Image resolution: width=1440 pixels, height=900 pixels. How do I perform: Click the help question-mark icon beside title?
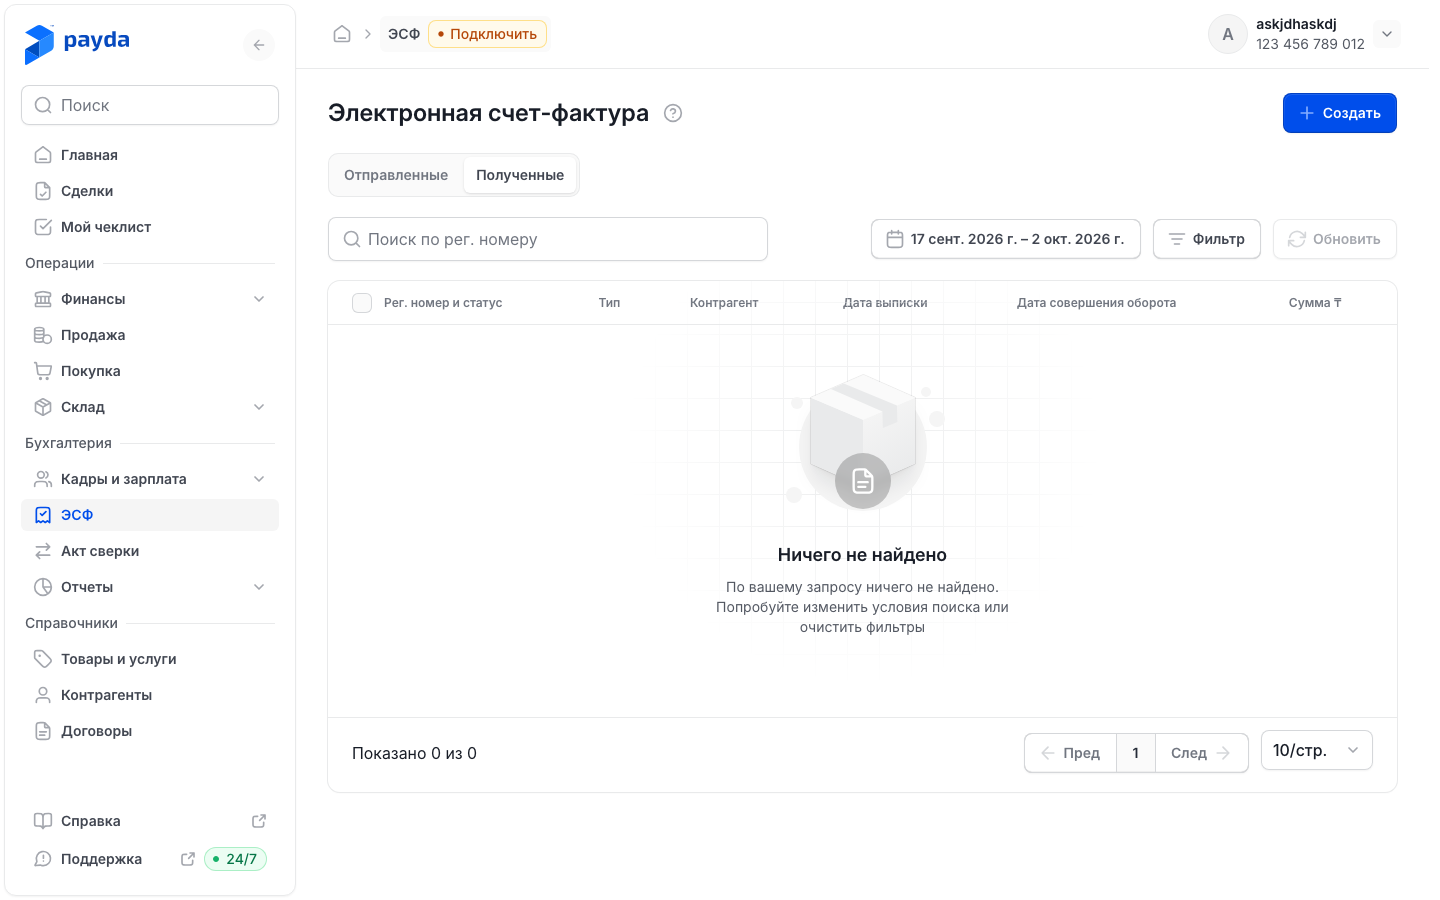click(x=673, y=113)
